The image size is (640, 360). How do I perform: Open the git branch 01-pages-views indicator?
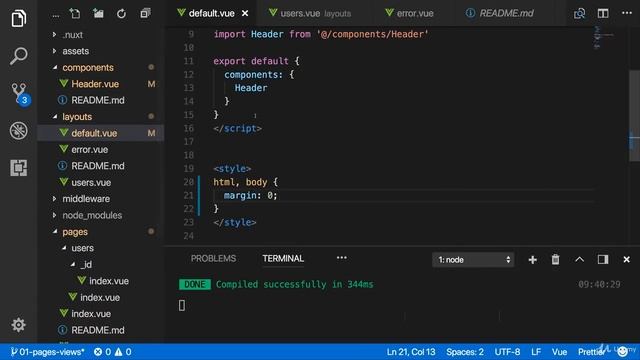(x=47, y=352)
